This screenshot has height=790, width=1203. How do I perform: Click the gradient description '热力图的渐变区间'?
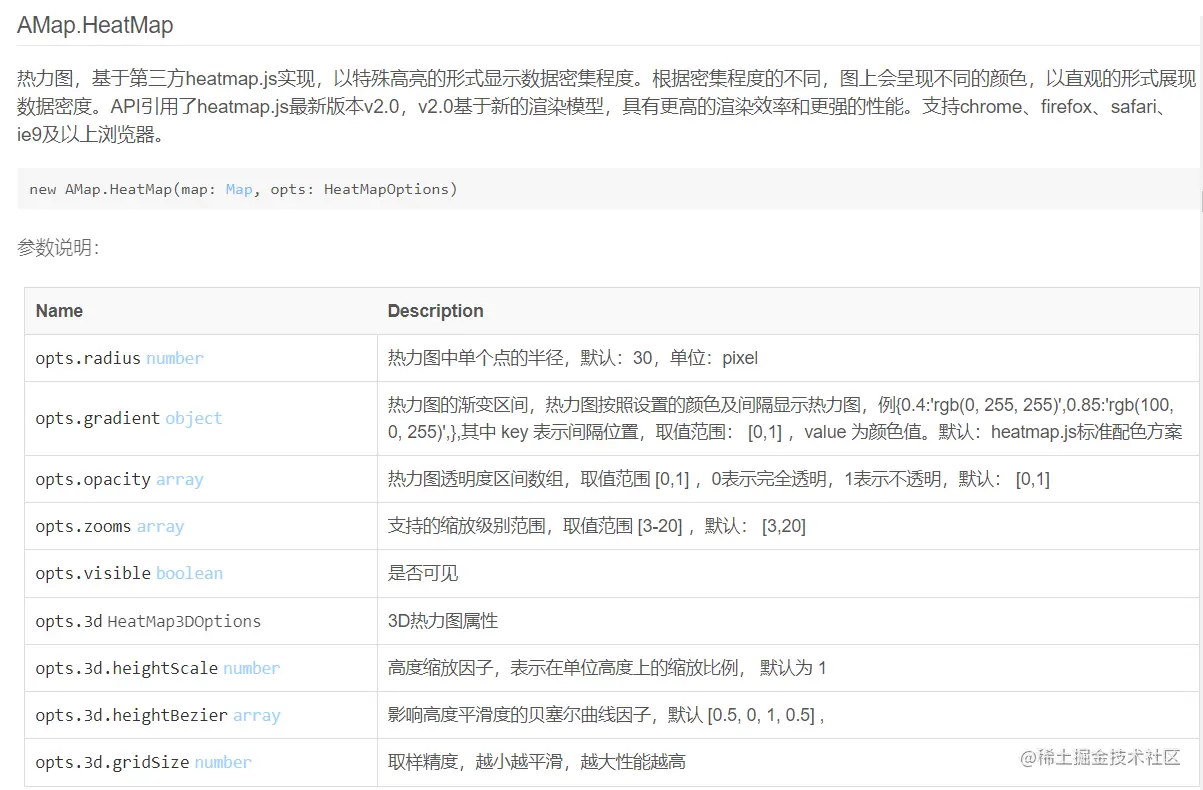[x=460, y=405]
